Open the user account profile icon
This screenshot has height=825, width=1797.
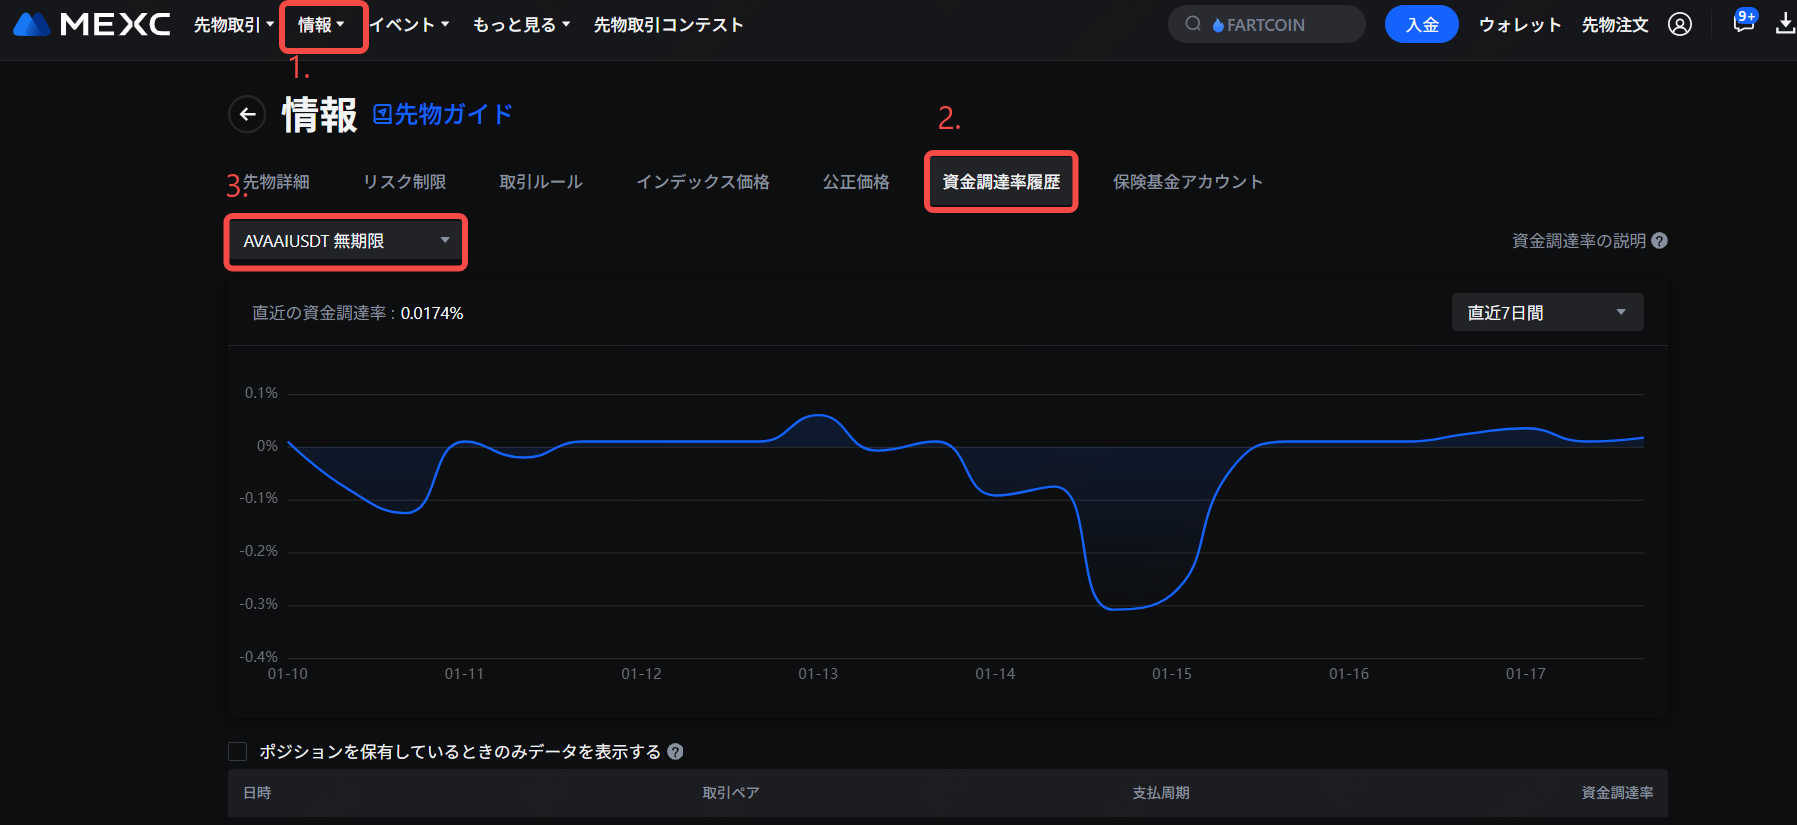pos(1680,24)
